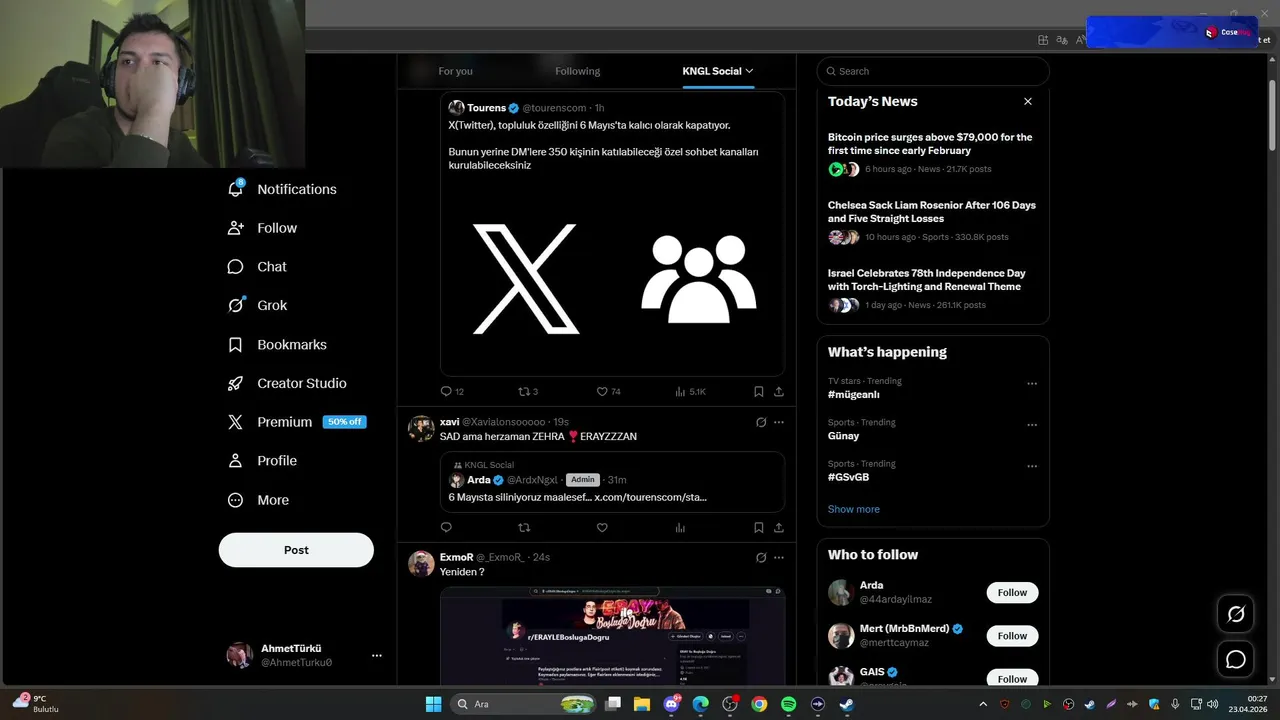Open the #mügeanlı trending topic
The height and width of the screenshot is (720, 1280).
tap(854, 394)
